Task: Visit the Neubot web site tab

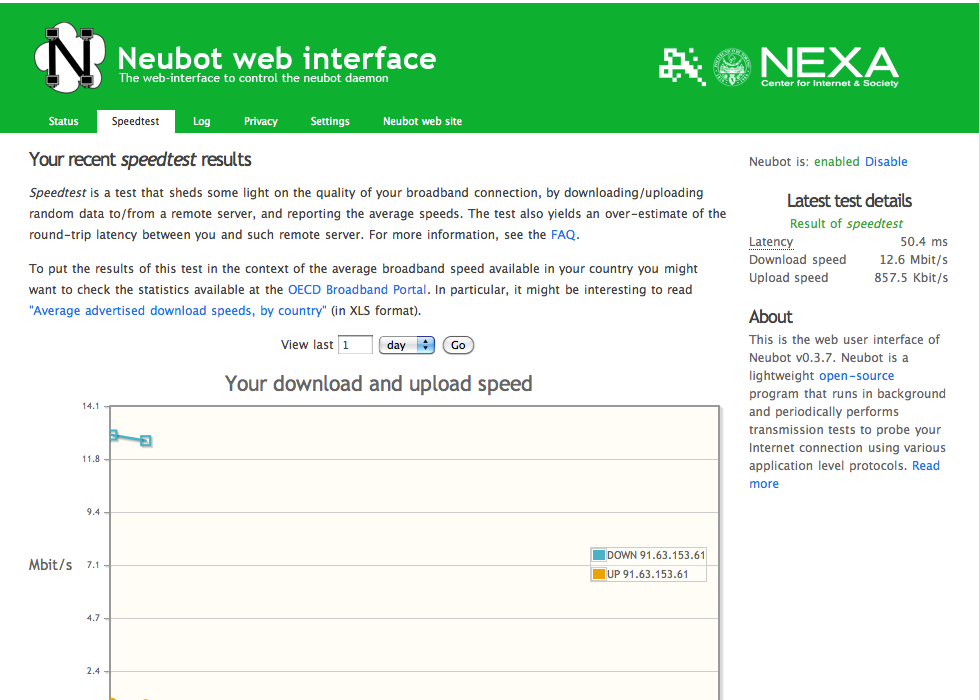Action: (x=422, y=121)
